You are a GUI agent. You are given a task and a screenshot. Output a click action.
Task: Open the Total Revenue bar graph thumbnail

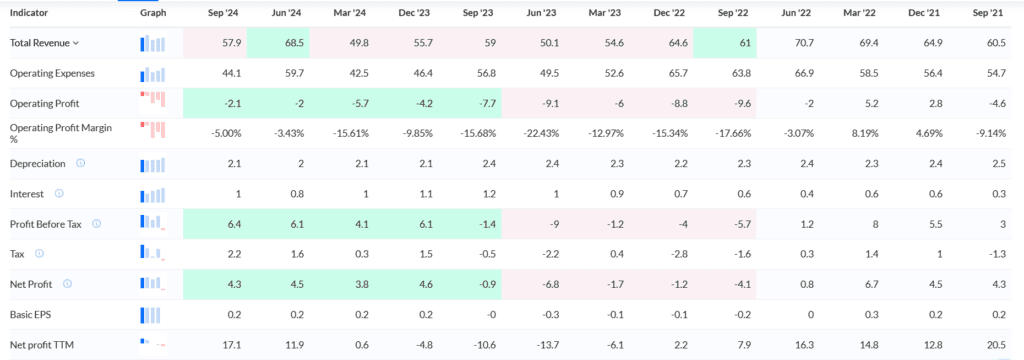click(x=153, y=43)
